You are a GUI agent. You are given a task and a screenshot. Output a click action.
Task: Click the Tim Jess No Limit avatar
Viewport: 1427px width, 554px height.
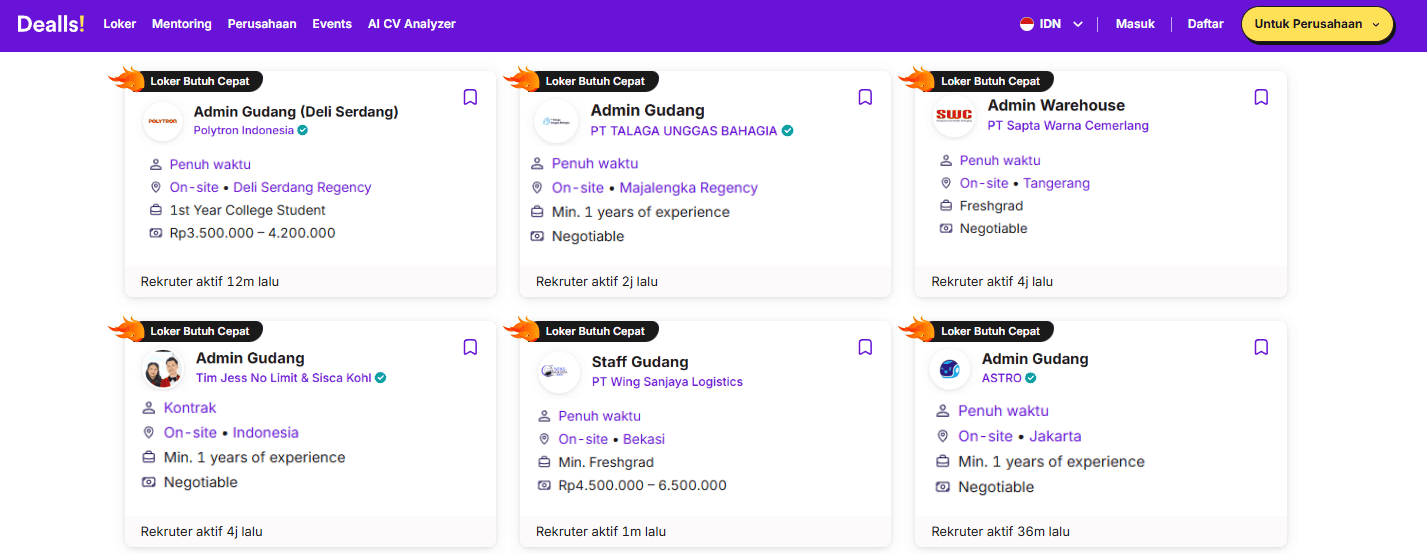coord(163,369)
